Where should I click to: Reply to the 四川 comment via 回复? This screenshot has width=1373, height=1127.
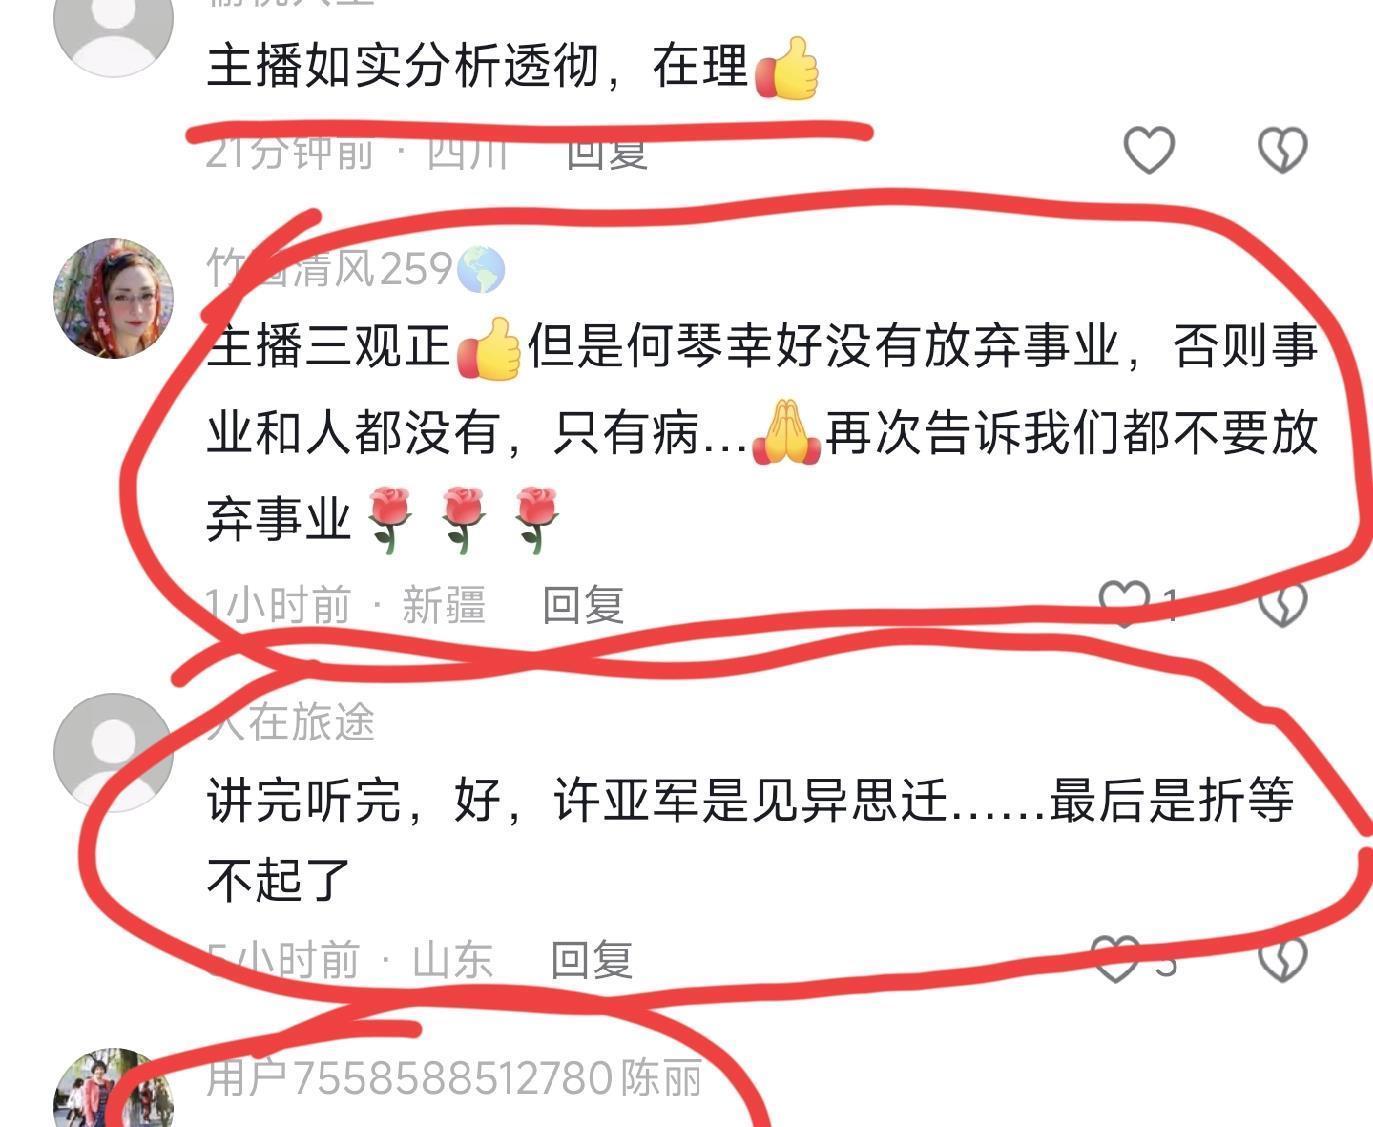(x=607, y=152)
